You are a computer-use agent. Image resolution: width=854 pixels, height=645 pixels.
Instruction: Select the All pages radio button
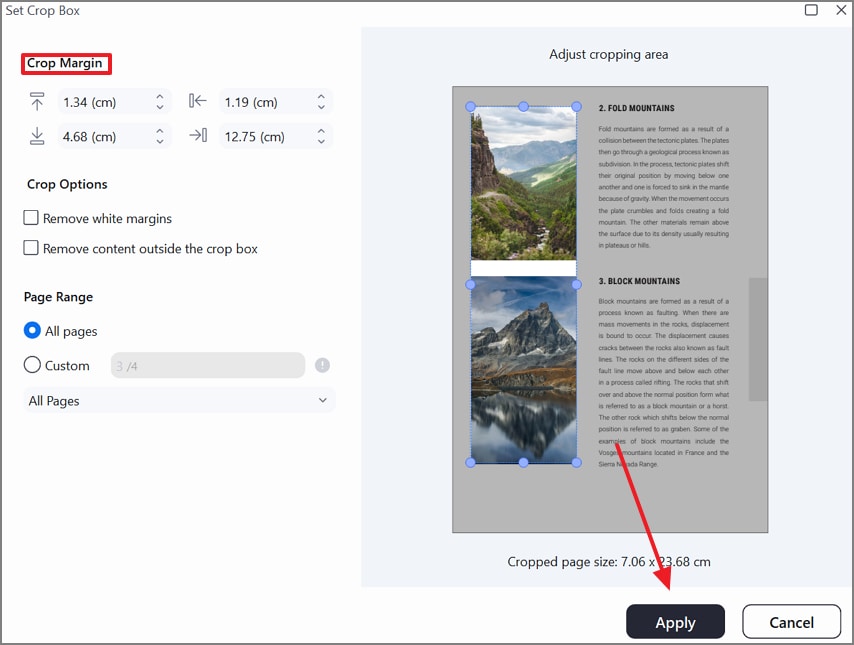coord(31,331)
